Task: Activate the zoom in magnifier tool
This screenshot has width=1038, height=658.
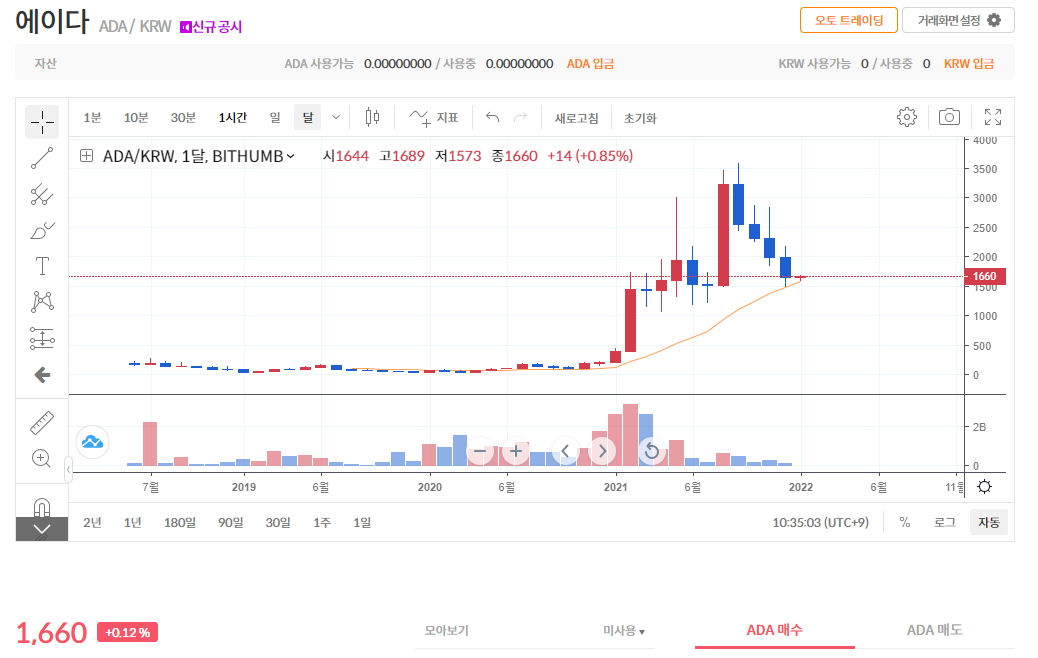Action: 42,459
